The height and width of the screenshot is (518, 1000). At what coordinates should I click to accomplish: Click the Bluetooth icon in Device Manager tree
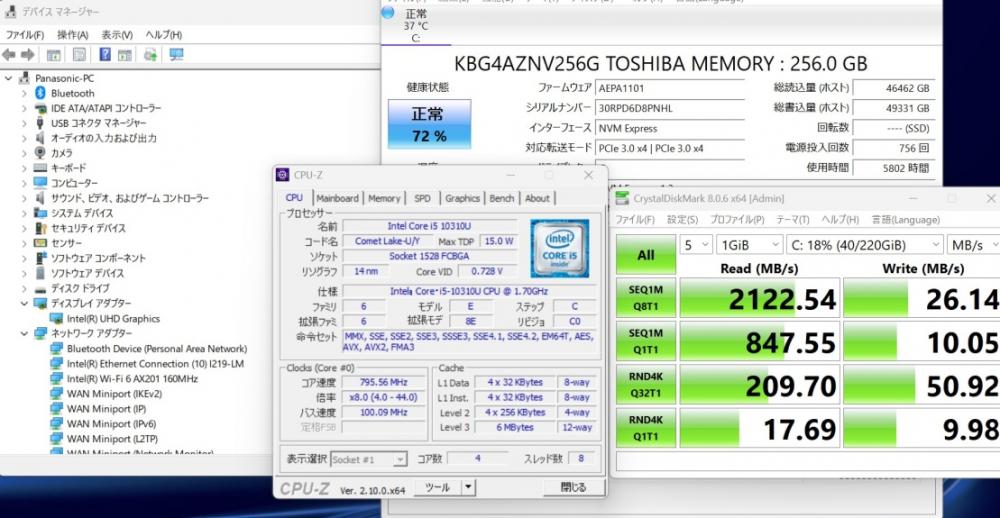point(41,93)
